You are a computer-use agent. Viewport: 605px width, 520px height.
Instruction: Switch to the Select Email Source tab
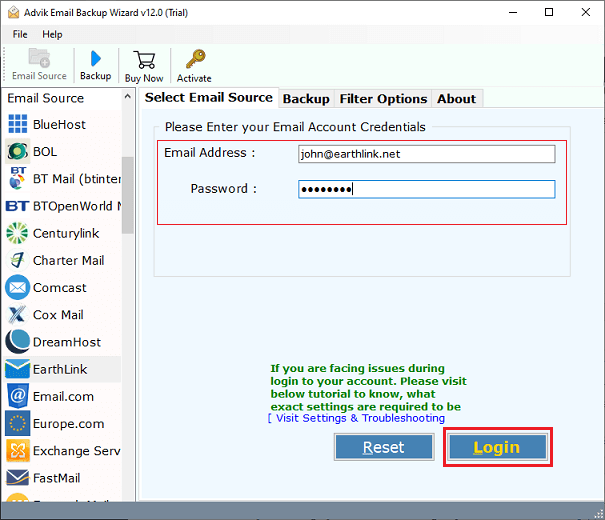(x=208, y=98)
